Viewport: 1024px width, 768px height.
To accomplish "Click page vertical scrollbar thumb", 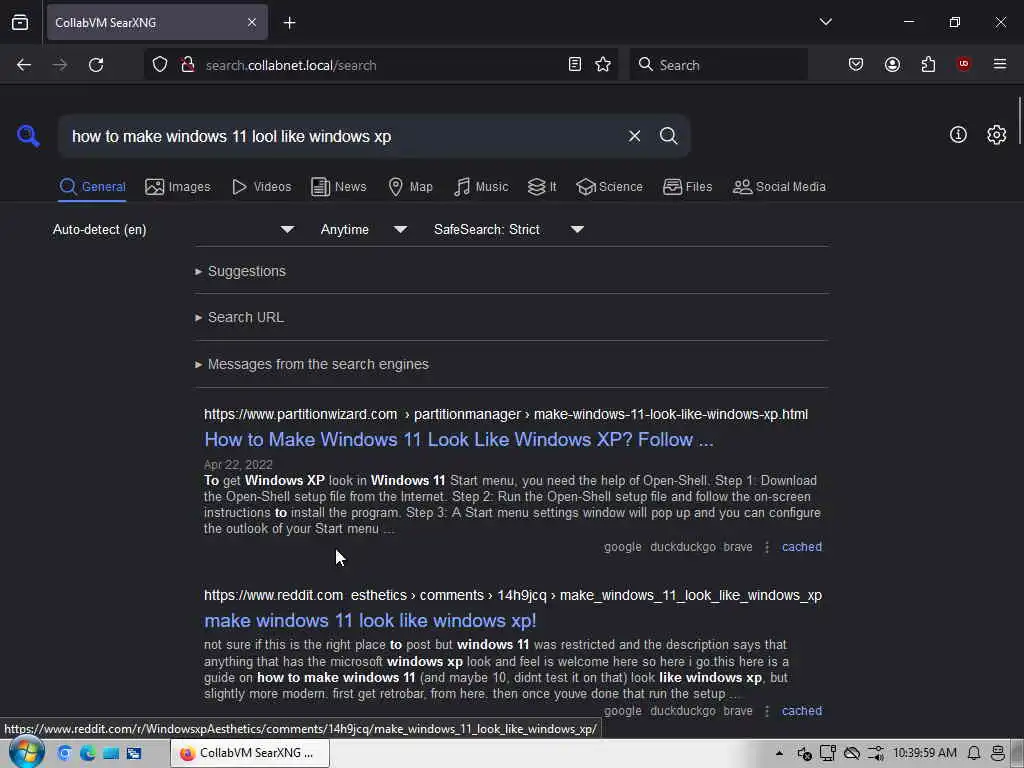I will point(1019,121).
